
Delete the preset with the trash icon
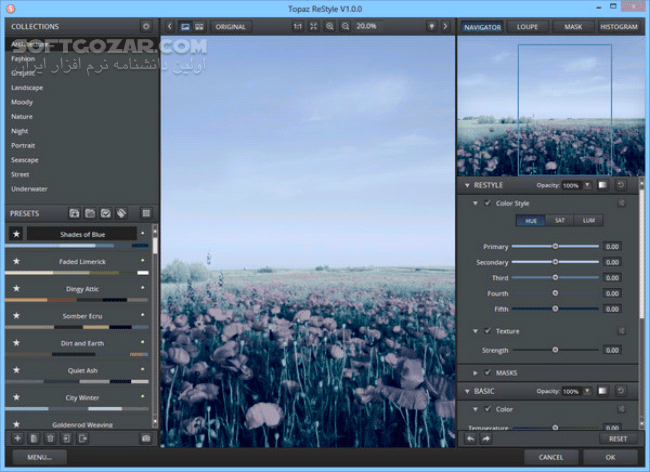coord(50,438)
